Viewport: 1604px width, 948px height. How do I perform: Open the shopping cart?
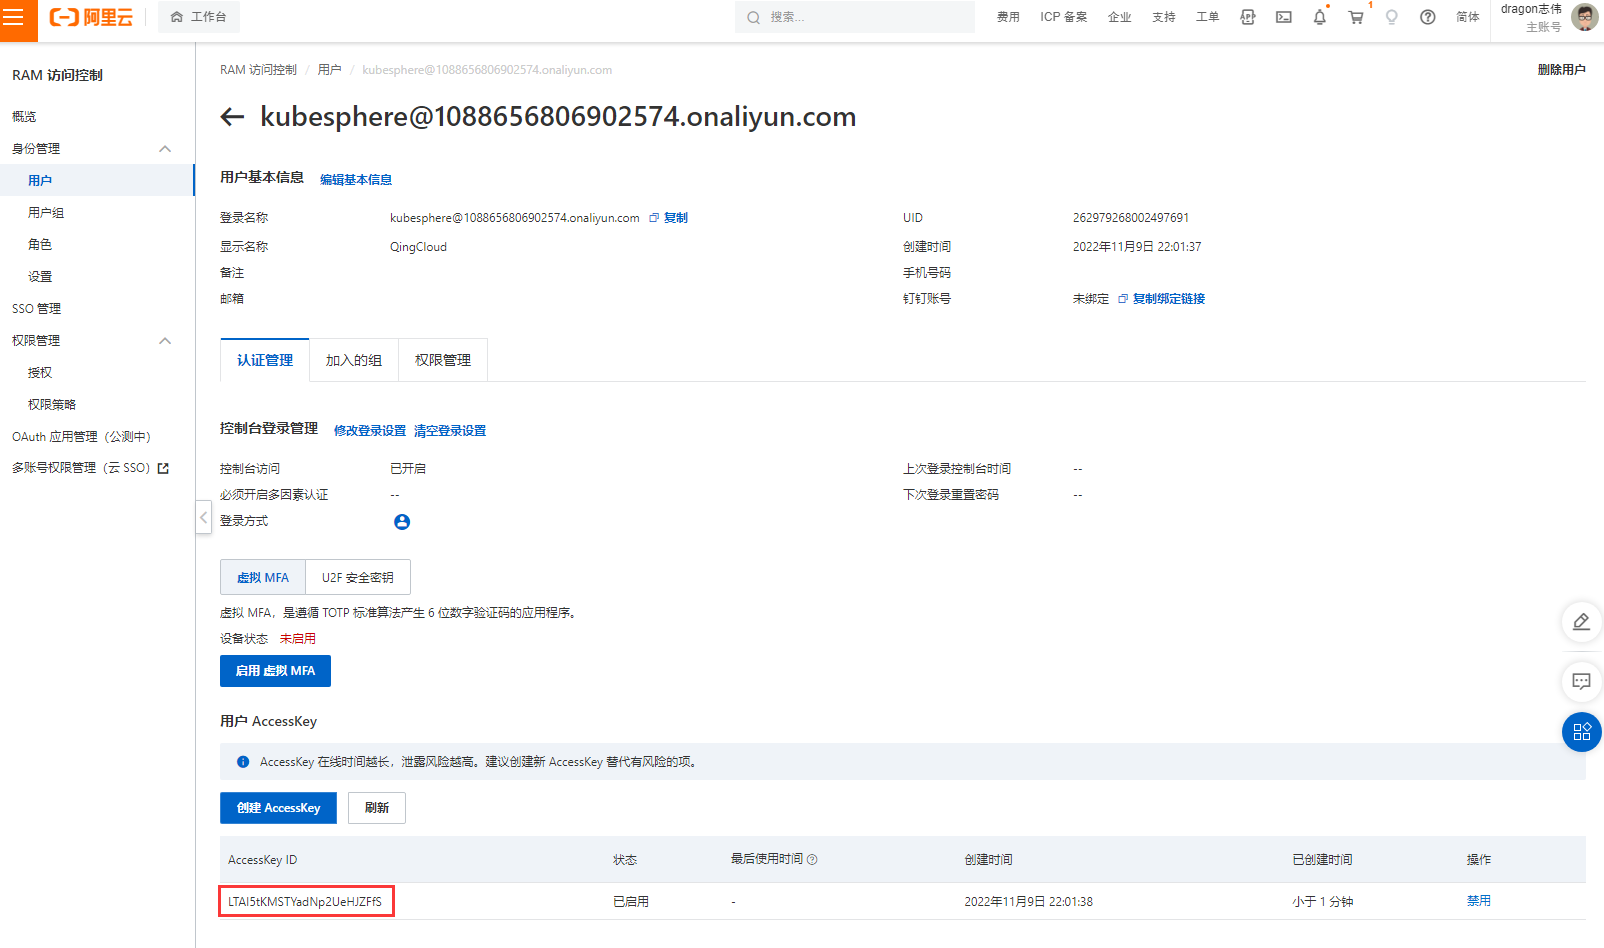[1356, 17]
